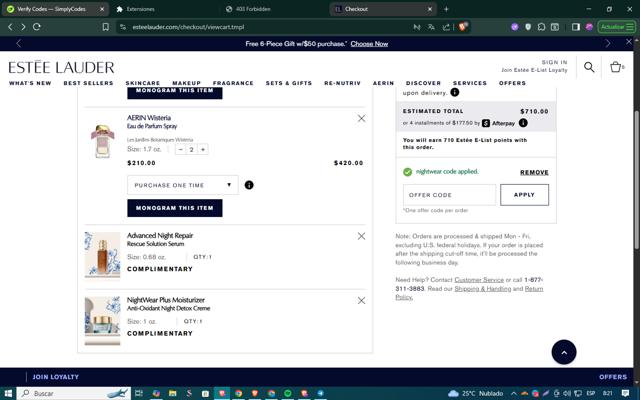Bookmark this page using the bookmark icon

[106, 27]
